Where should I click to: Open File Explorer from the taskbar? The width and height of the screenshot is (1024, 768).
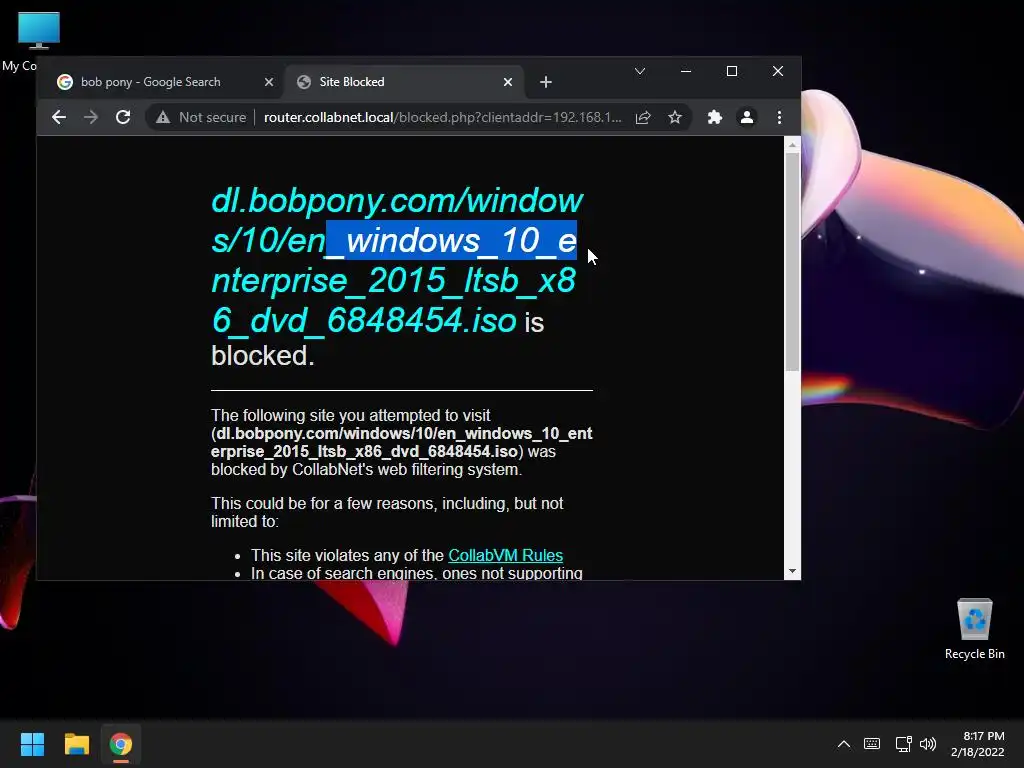[x=76, y=744]
